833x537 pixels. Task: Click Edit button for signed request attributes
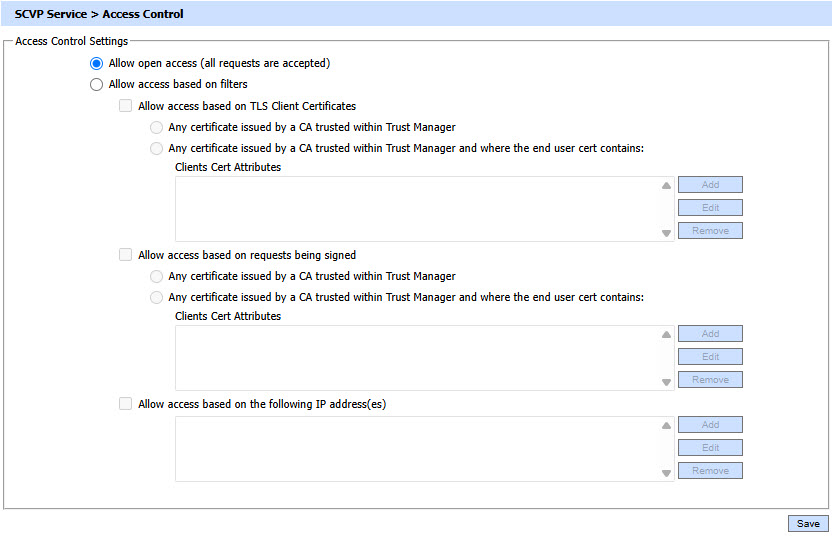point(710,357)
